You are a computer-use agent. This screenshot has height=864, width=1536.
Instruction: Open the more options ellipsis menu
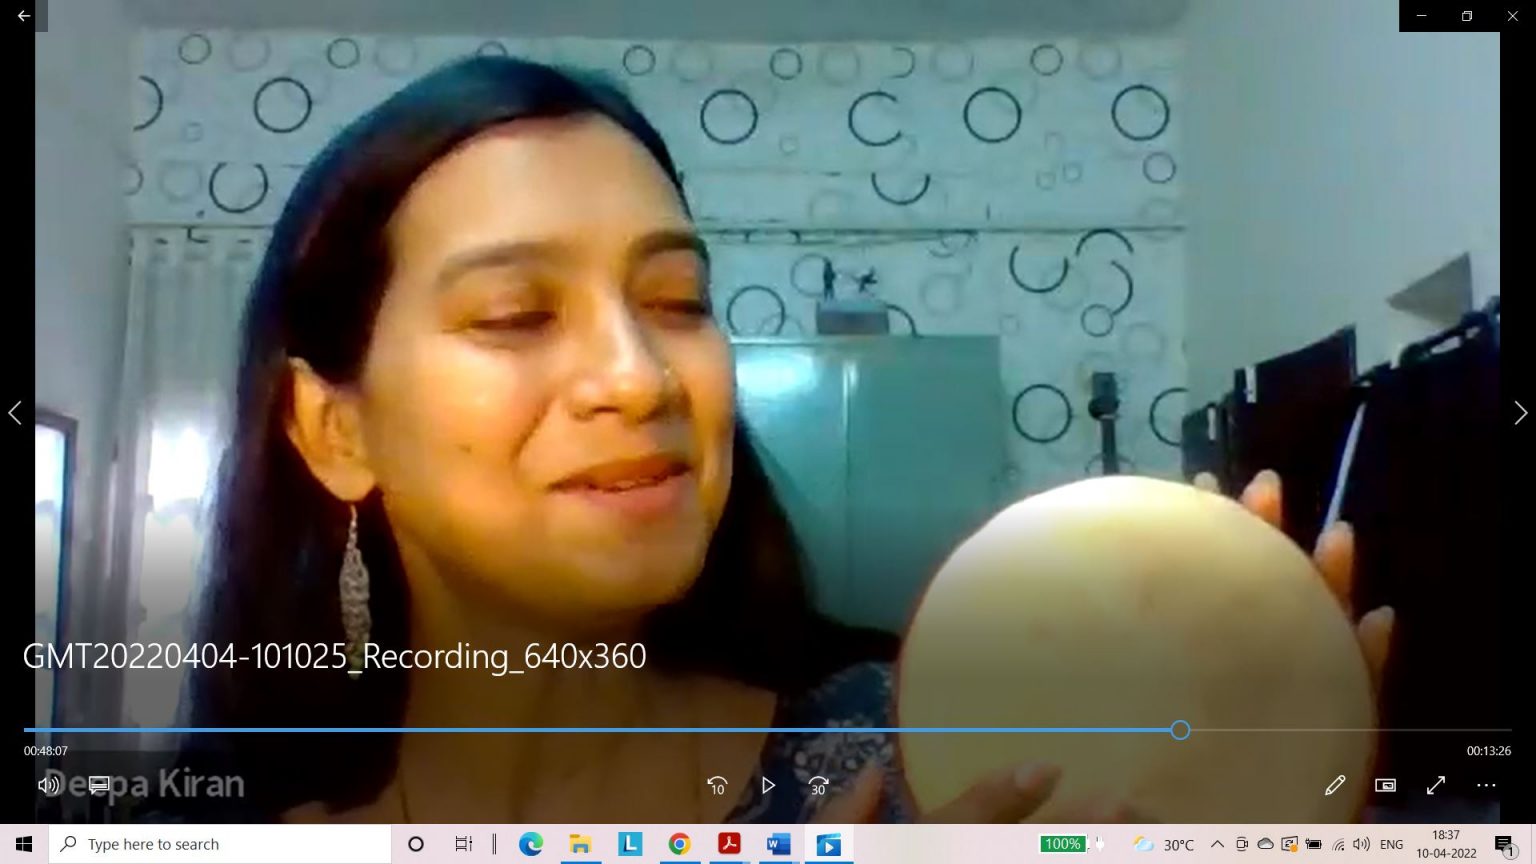(1487, 785)
